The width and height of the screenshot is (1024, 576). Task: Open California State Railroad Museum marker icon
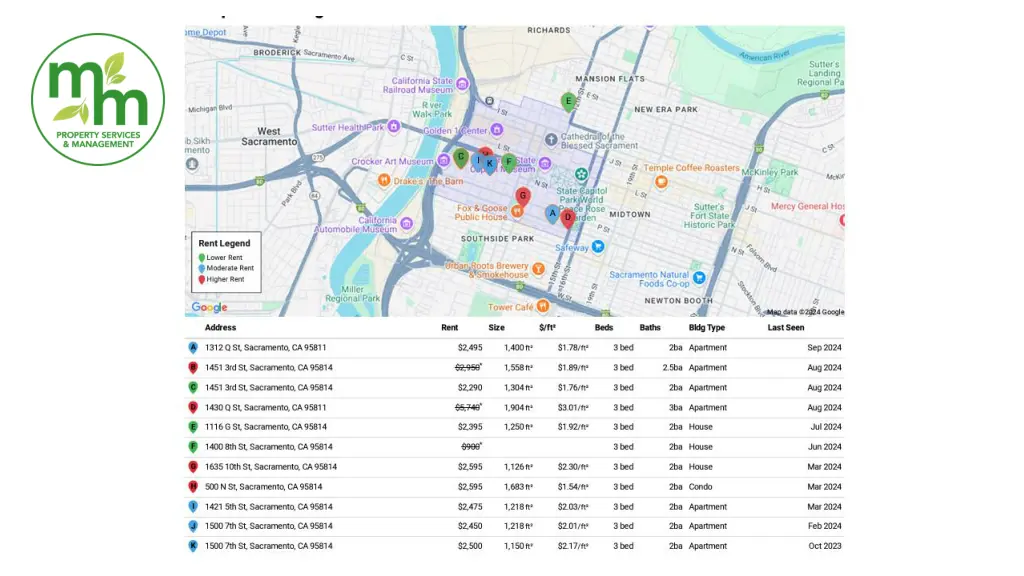pos(462,84)
